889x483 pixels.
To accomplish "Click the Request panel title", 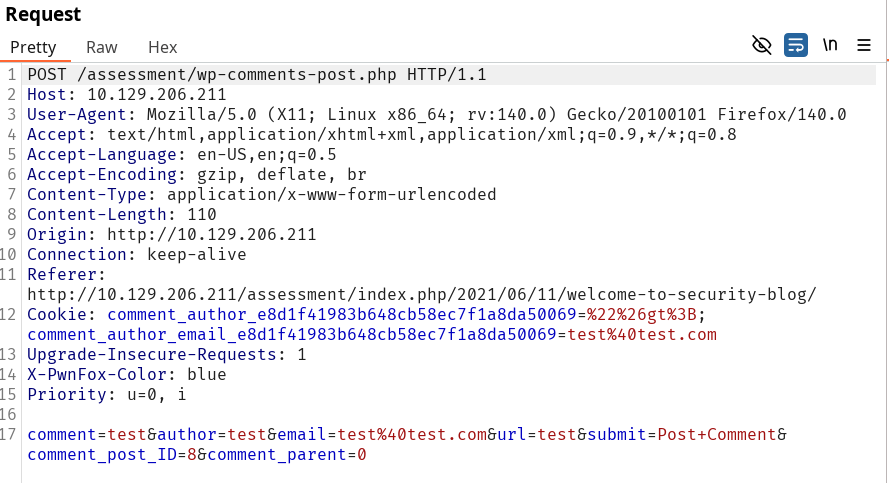I will click(x=43, y=14).
